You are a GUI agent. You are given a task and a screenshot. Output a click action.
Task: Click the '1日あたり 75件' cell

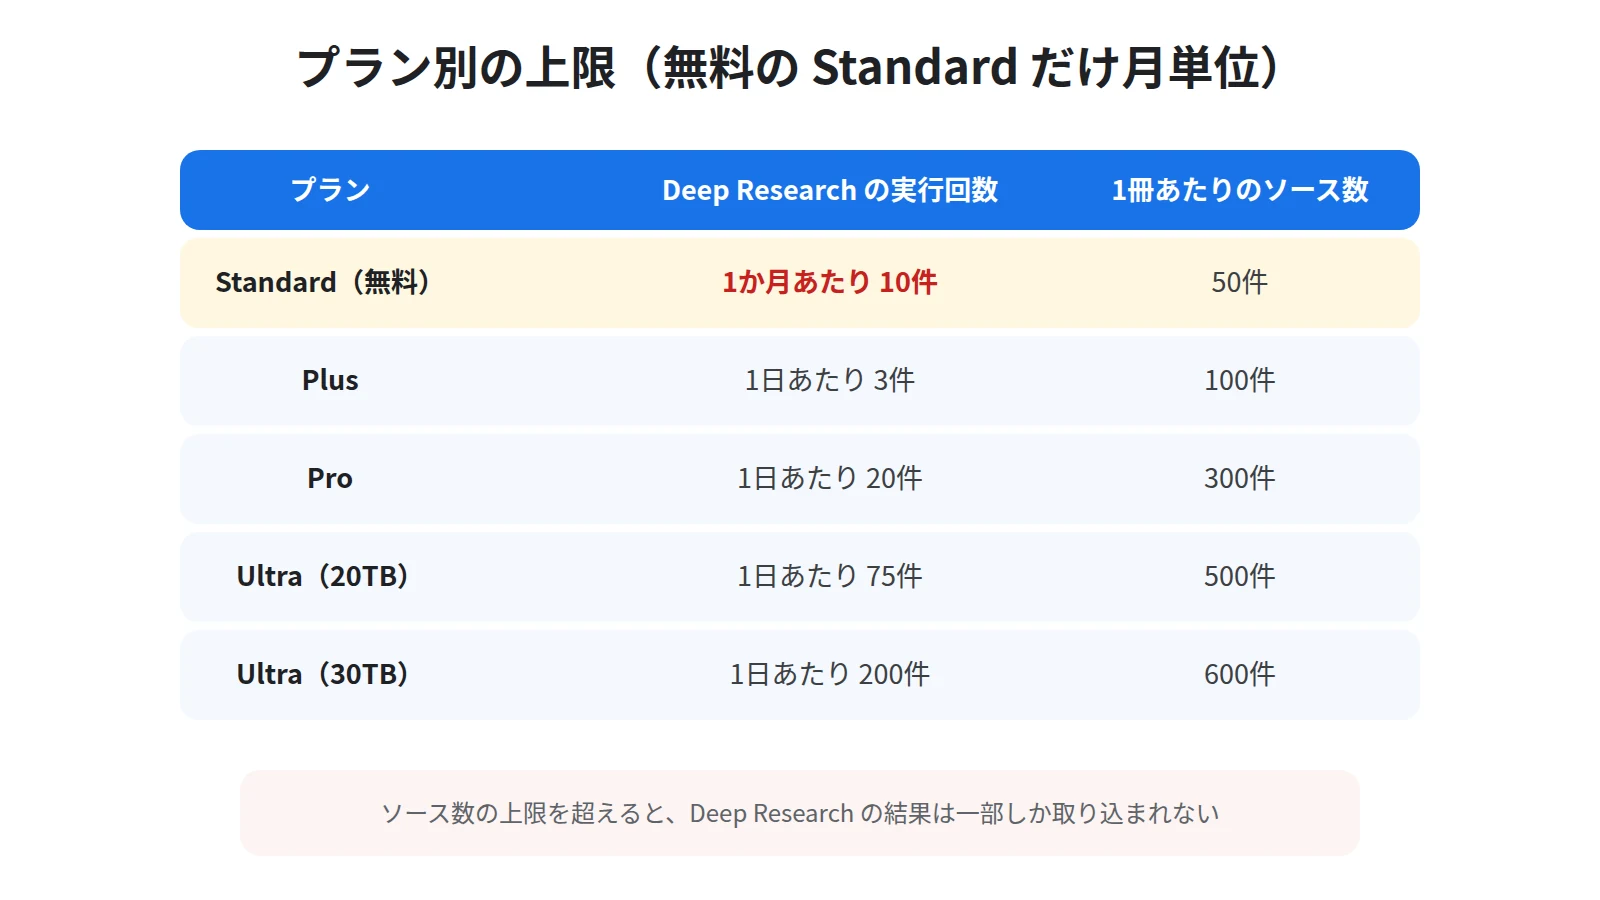[x=830, y=576]
